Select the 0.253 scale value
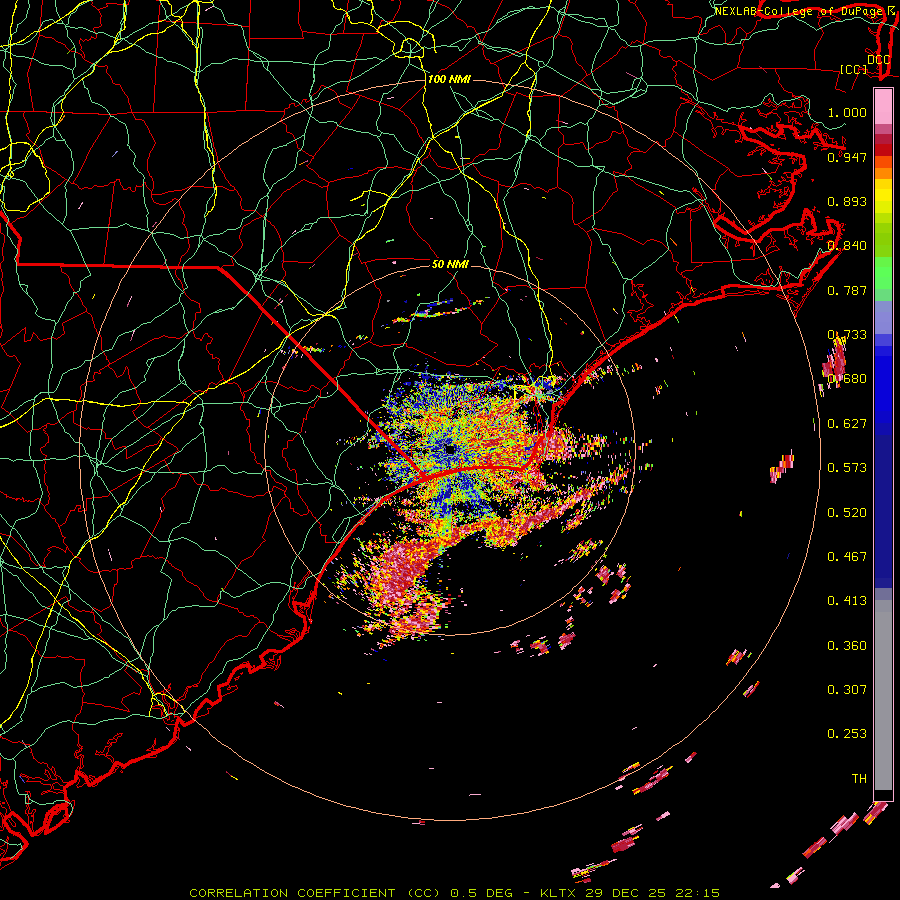900x900 pixels. [x=847, y=734]
